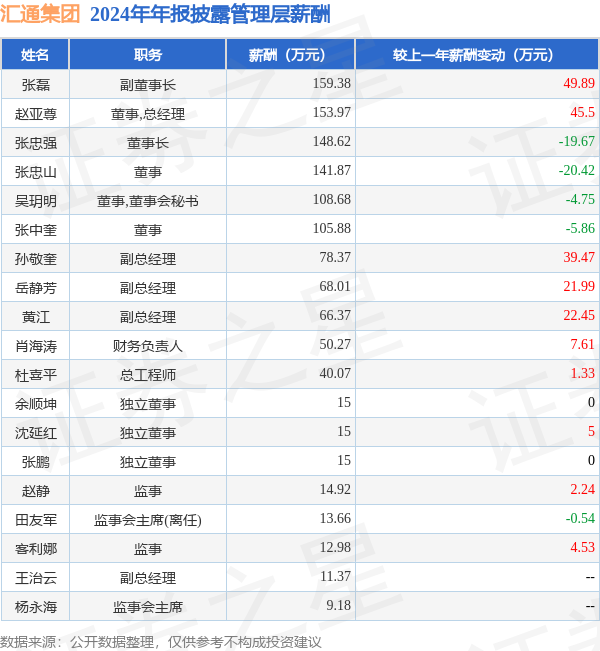Select the name 肖海涛
This screenshot has height=651, width=600.
click(36, 346)
